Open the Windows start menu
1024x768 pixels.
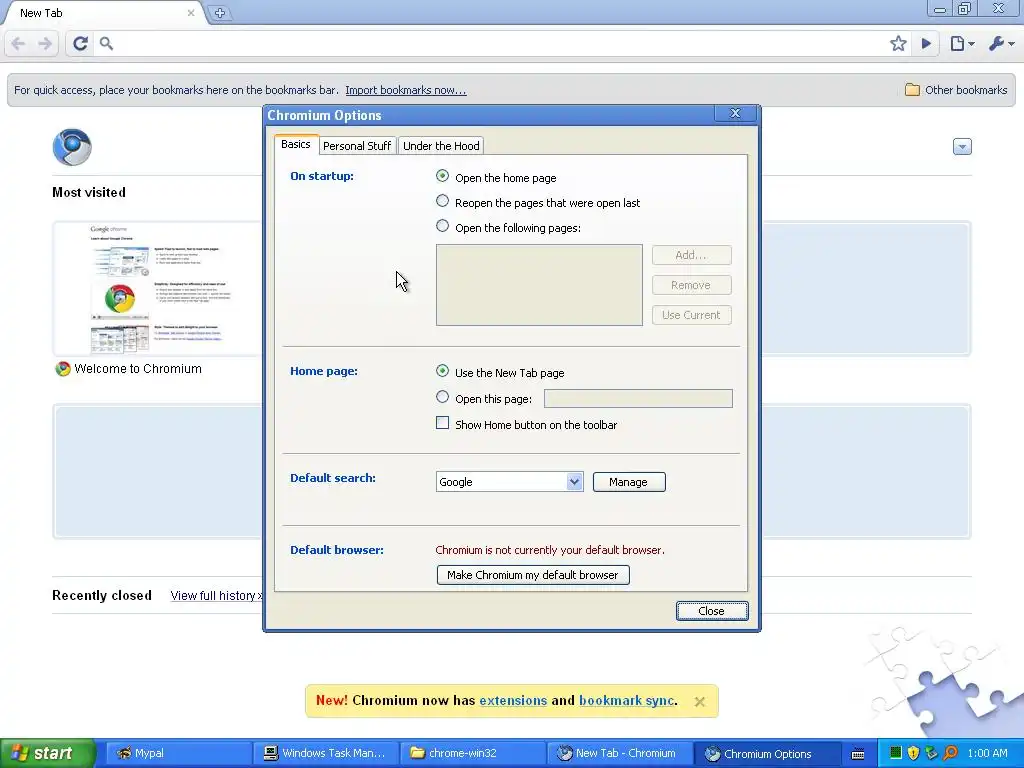click(47, 753)
